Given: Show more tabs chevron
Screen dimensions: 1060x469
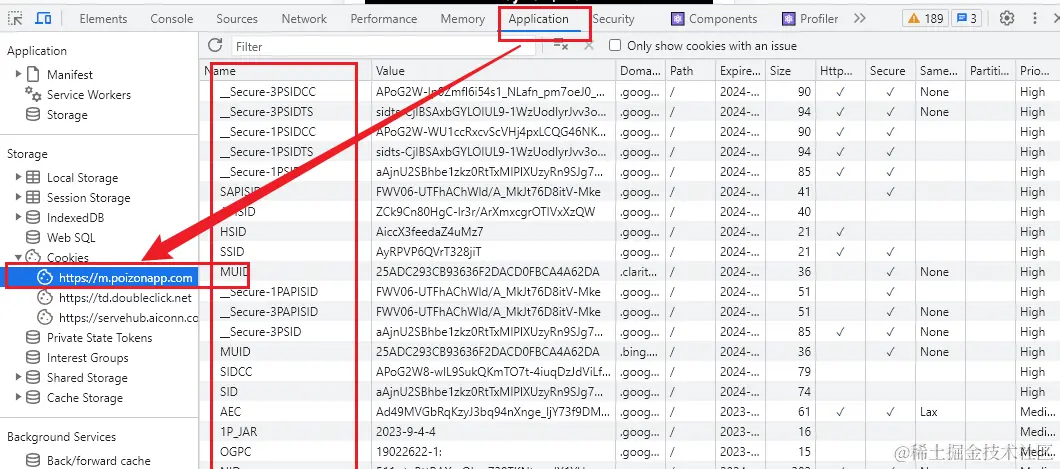Looking at the screenshot, I should (859, 18).
